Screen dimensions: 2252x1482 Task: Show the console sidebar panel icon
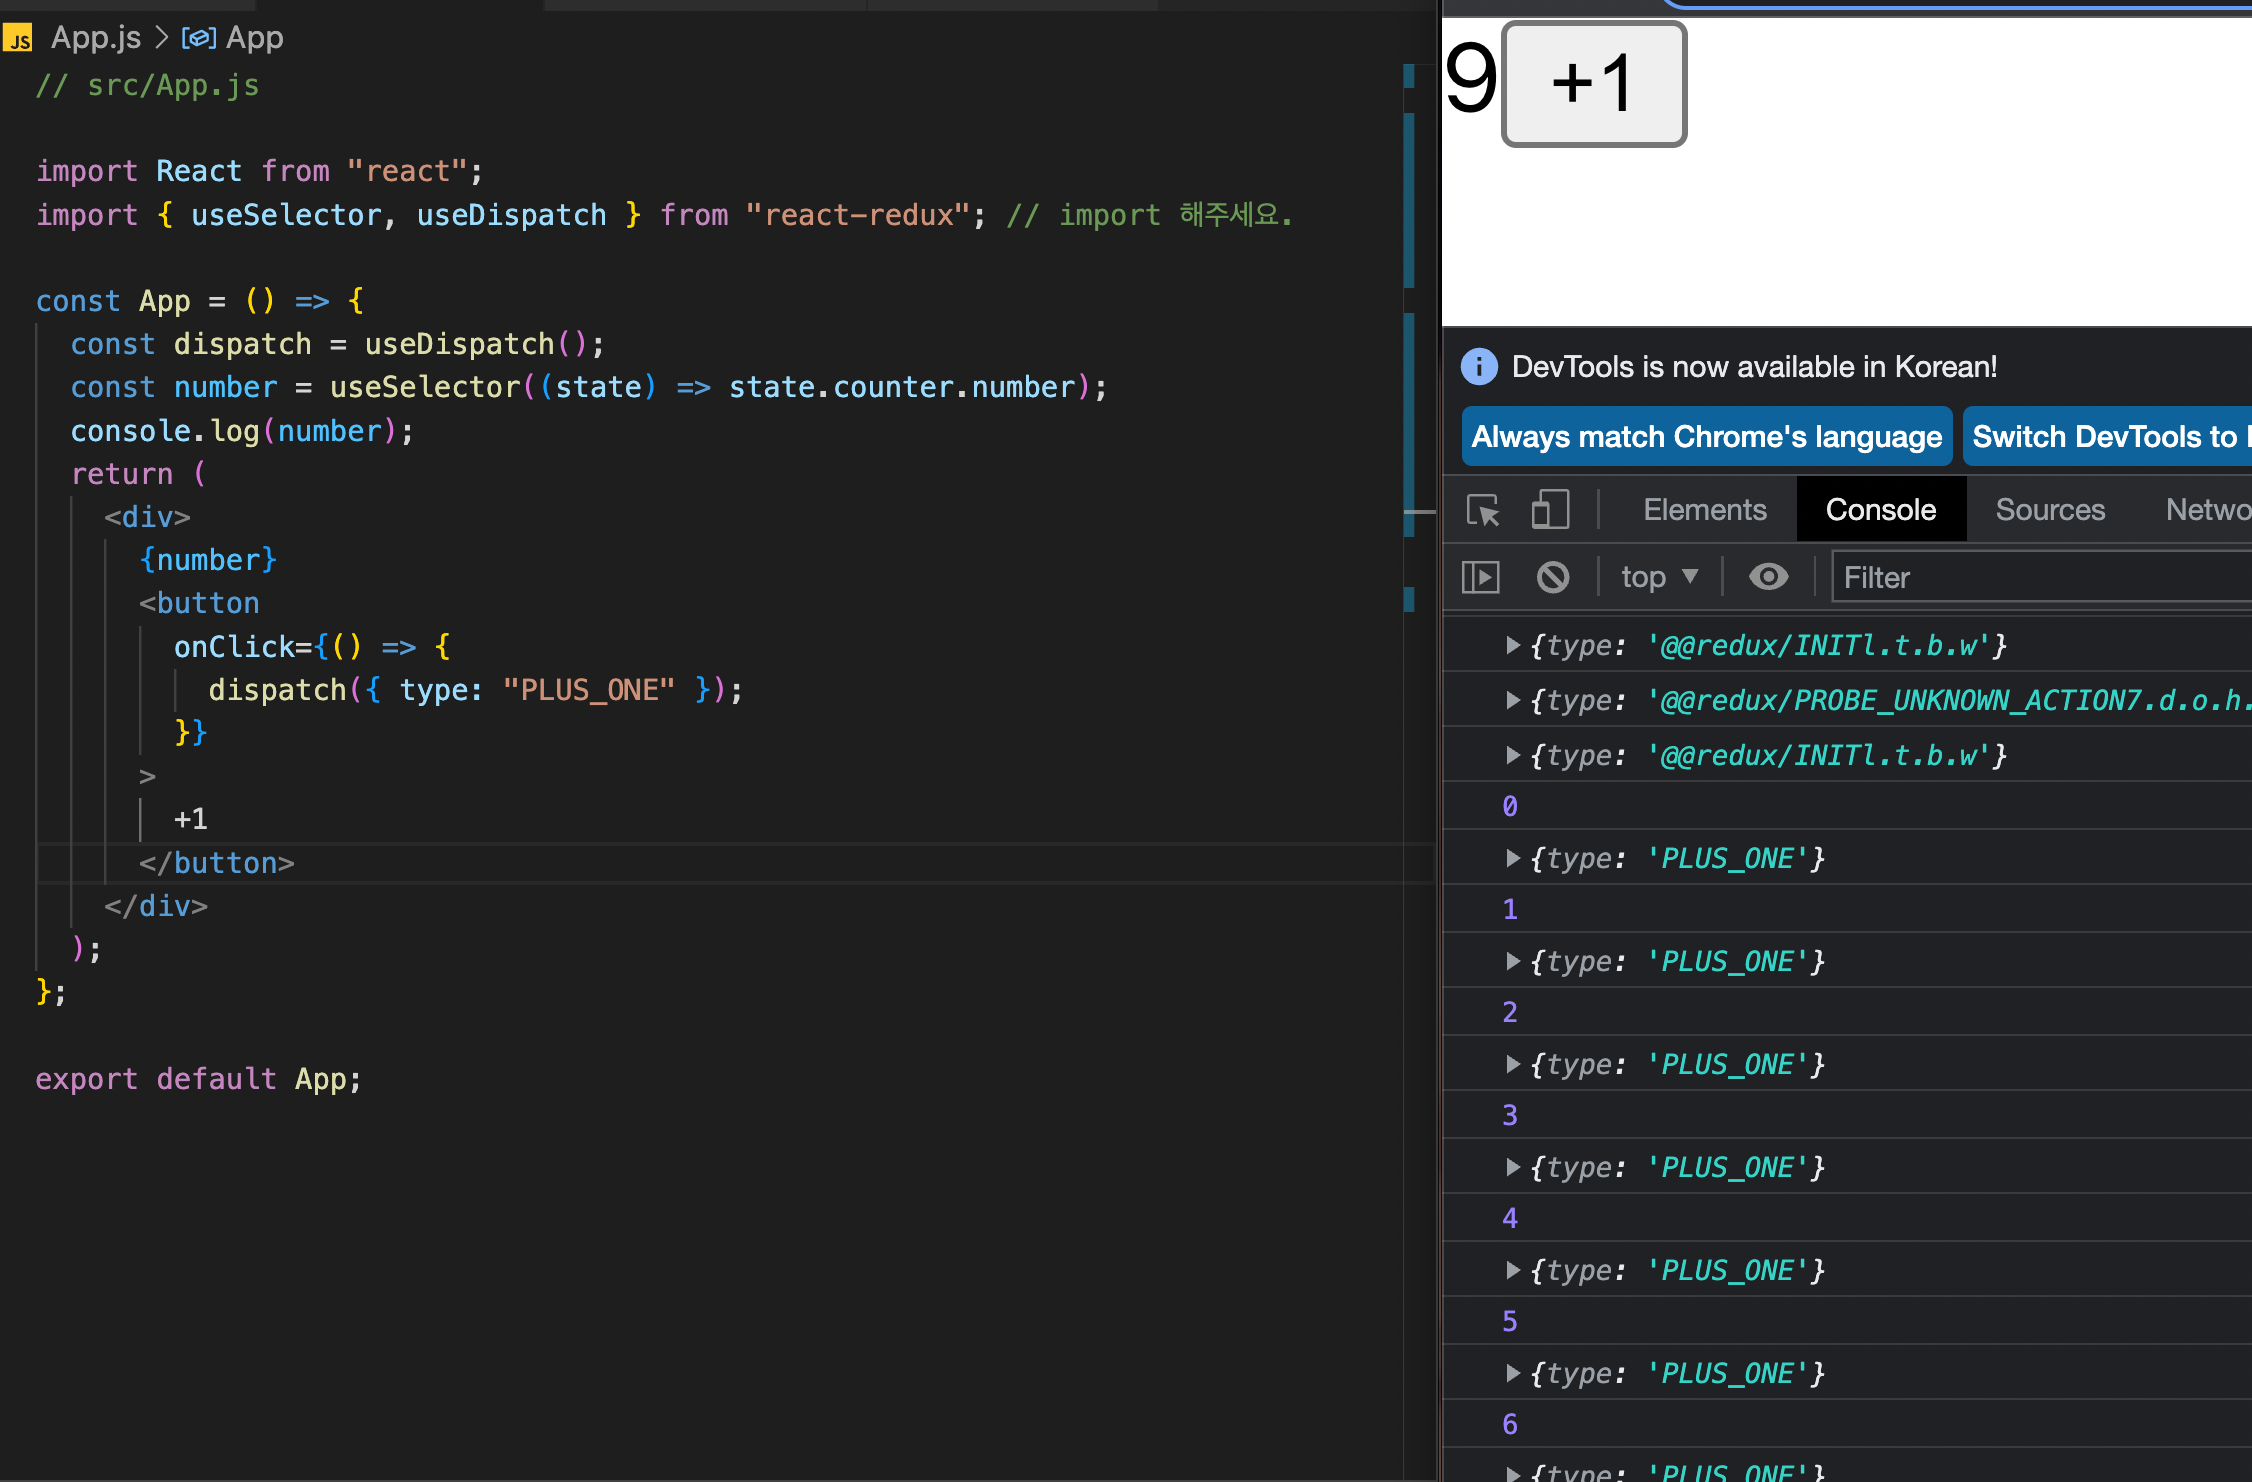coord(1481,577)
